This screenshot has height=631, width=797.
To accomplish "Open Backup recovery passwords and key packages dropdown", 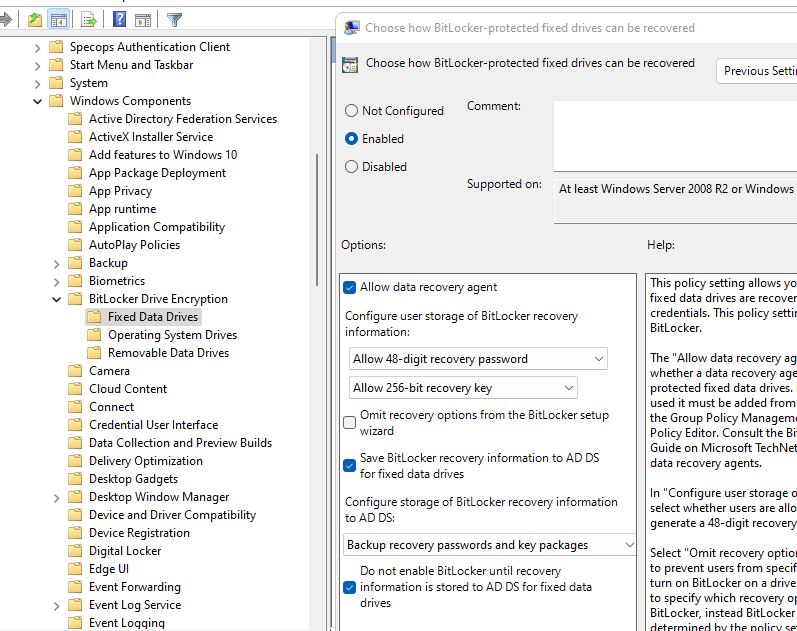I will coord(490,545).
